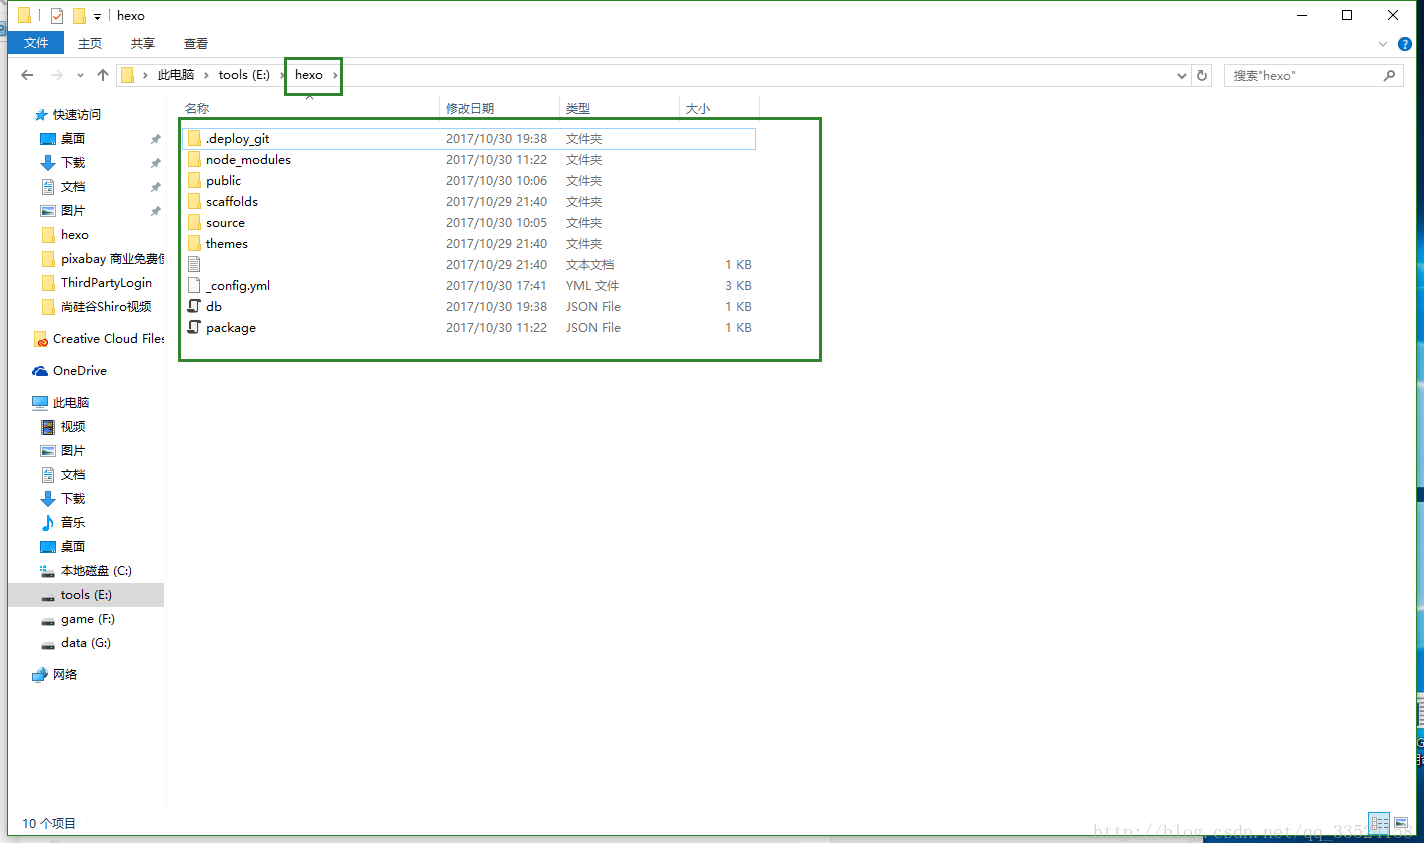Open the help question mark icon
Image resolution: width=1424 pixels, height=852 pixels.
click(x=1404, y=44)
